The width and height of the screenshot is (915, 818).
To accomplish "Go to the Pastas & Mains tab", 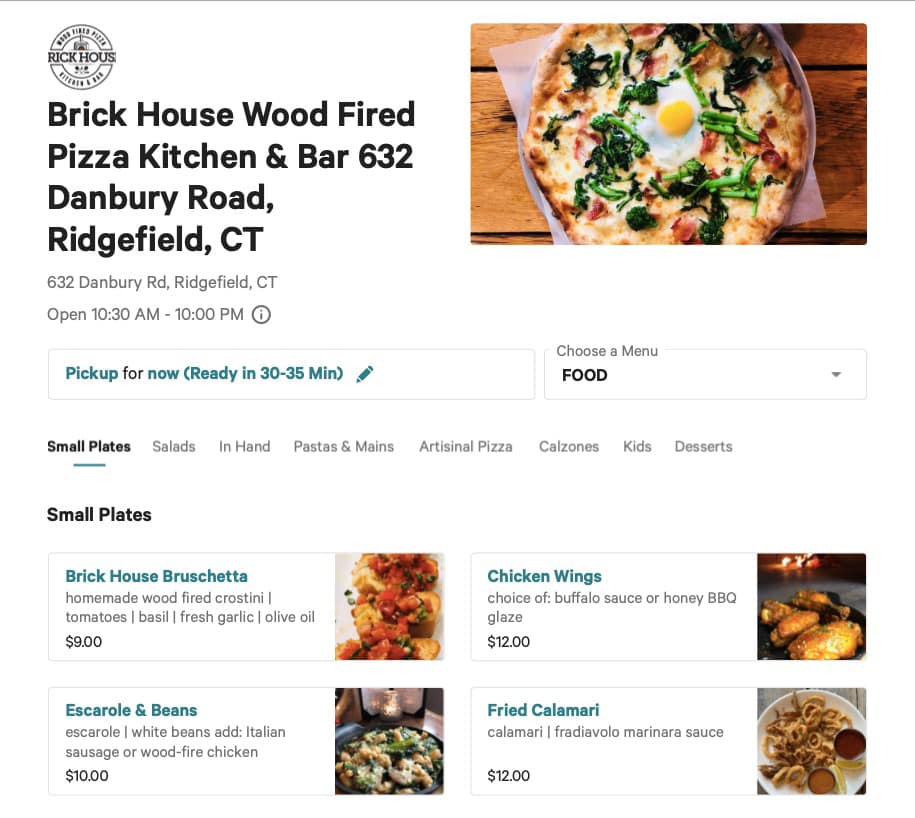I will pos(344,447).
